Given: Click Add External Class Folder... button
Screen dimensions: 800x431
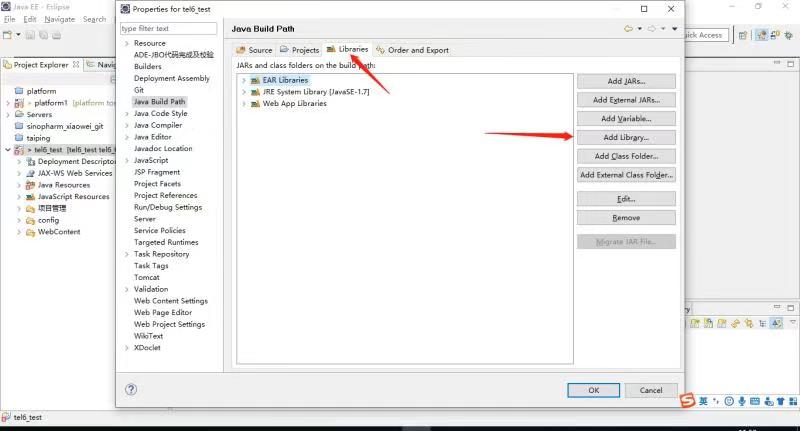Looking at the screenshot, I should (626, 175).
